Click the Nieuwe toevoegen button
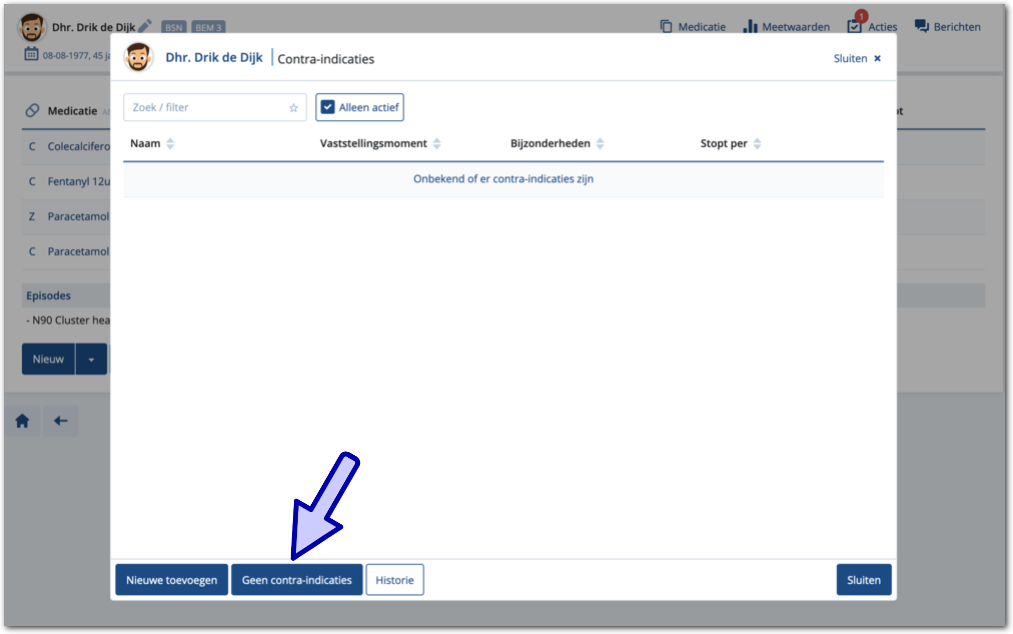 [x=172, y=580]
